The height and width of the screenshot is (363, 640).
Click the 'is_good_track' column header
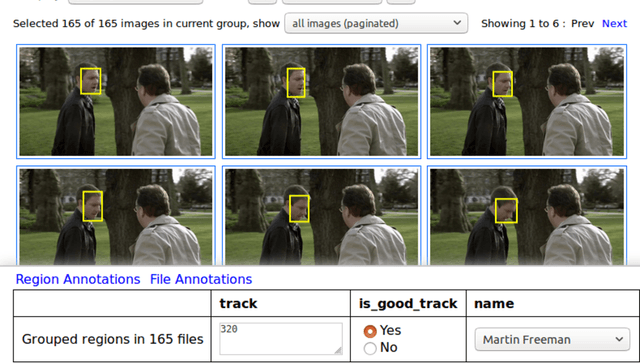click(408, 303)
